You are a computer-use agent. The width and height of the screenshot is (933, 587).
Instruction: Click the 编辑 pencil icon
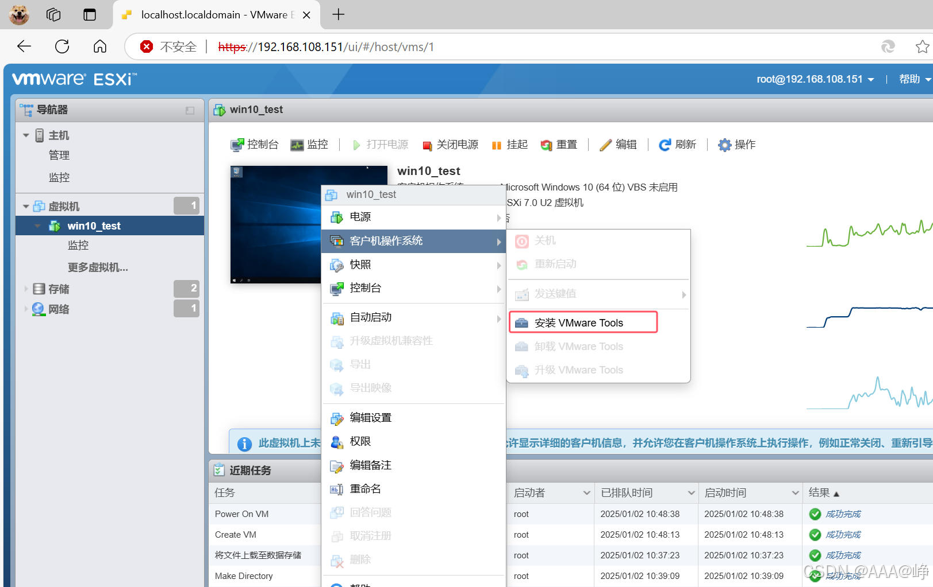[x=605, y=145]
